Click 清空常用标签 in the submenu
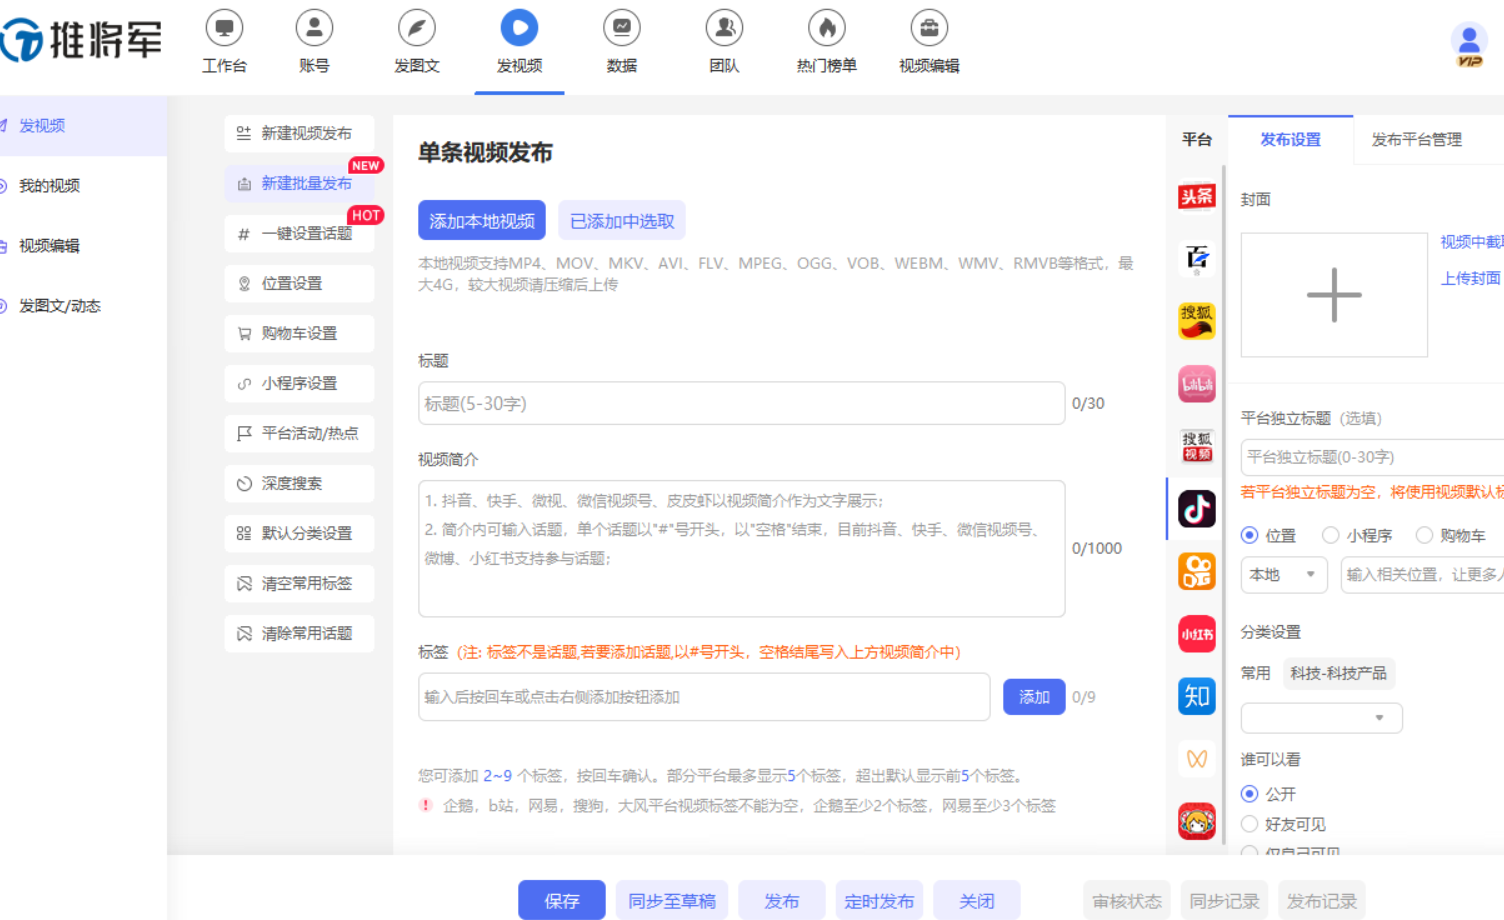This screenshot has height=920, width=1504. coord(299,583)
